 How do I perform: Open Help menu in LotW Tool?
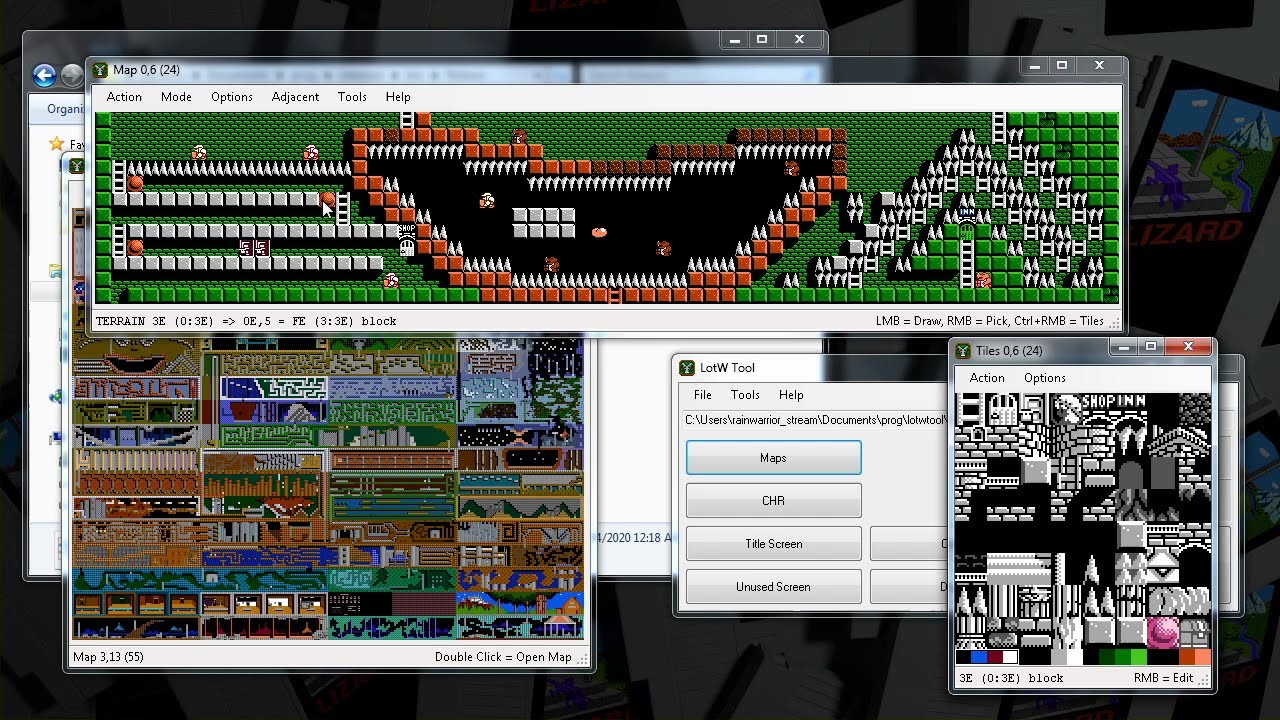tap(791, 395)
